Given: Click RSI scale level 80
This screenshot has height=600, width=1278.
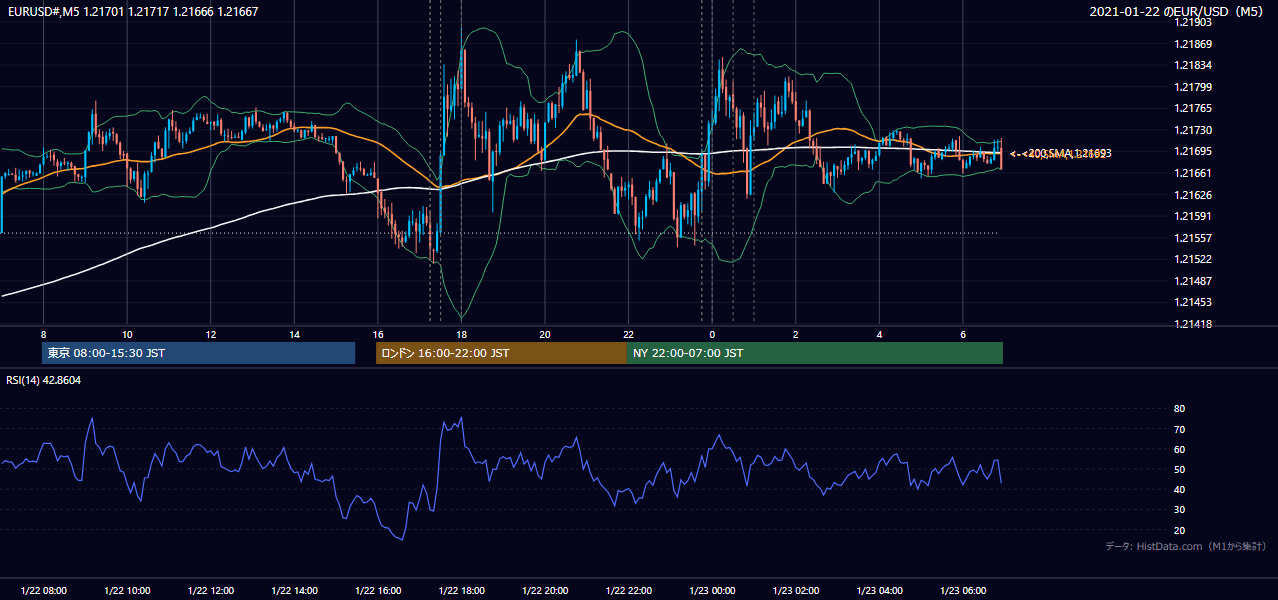Looking at the screenshot, I should [x=1180, y=409].
